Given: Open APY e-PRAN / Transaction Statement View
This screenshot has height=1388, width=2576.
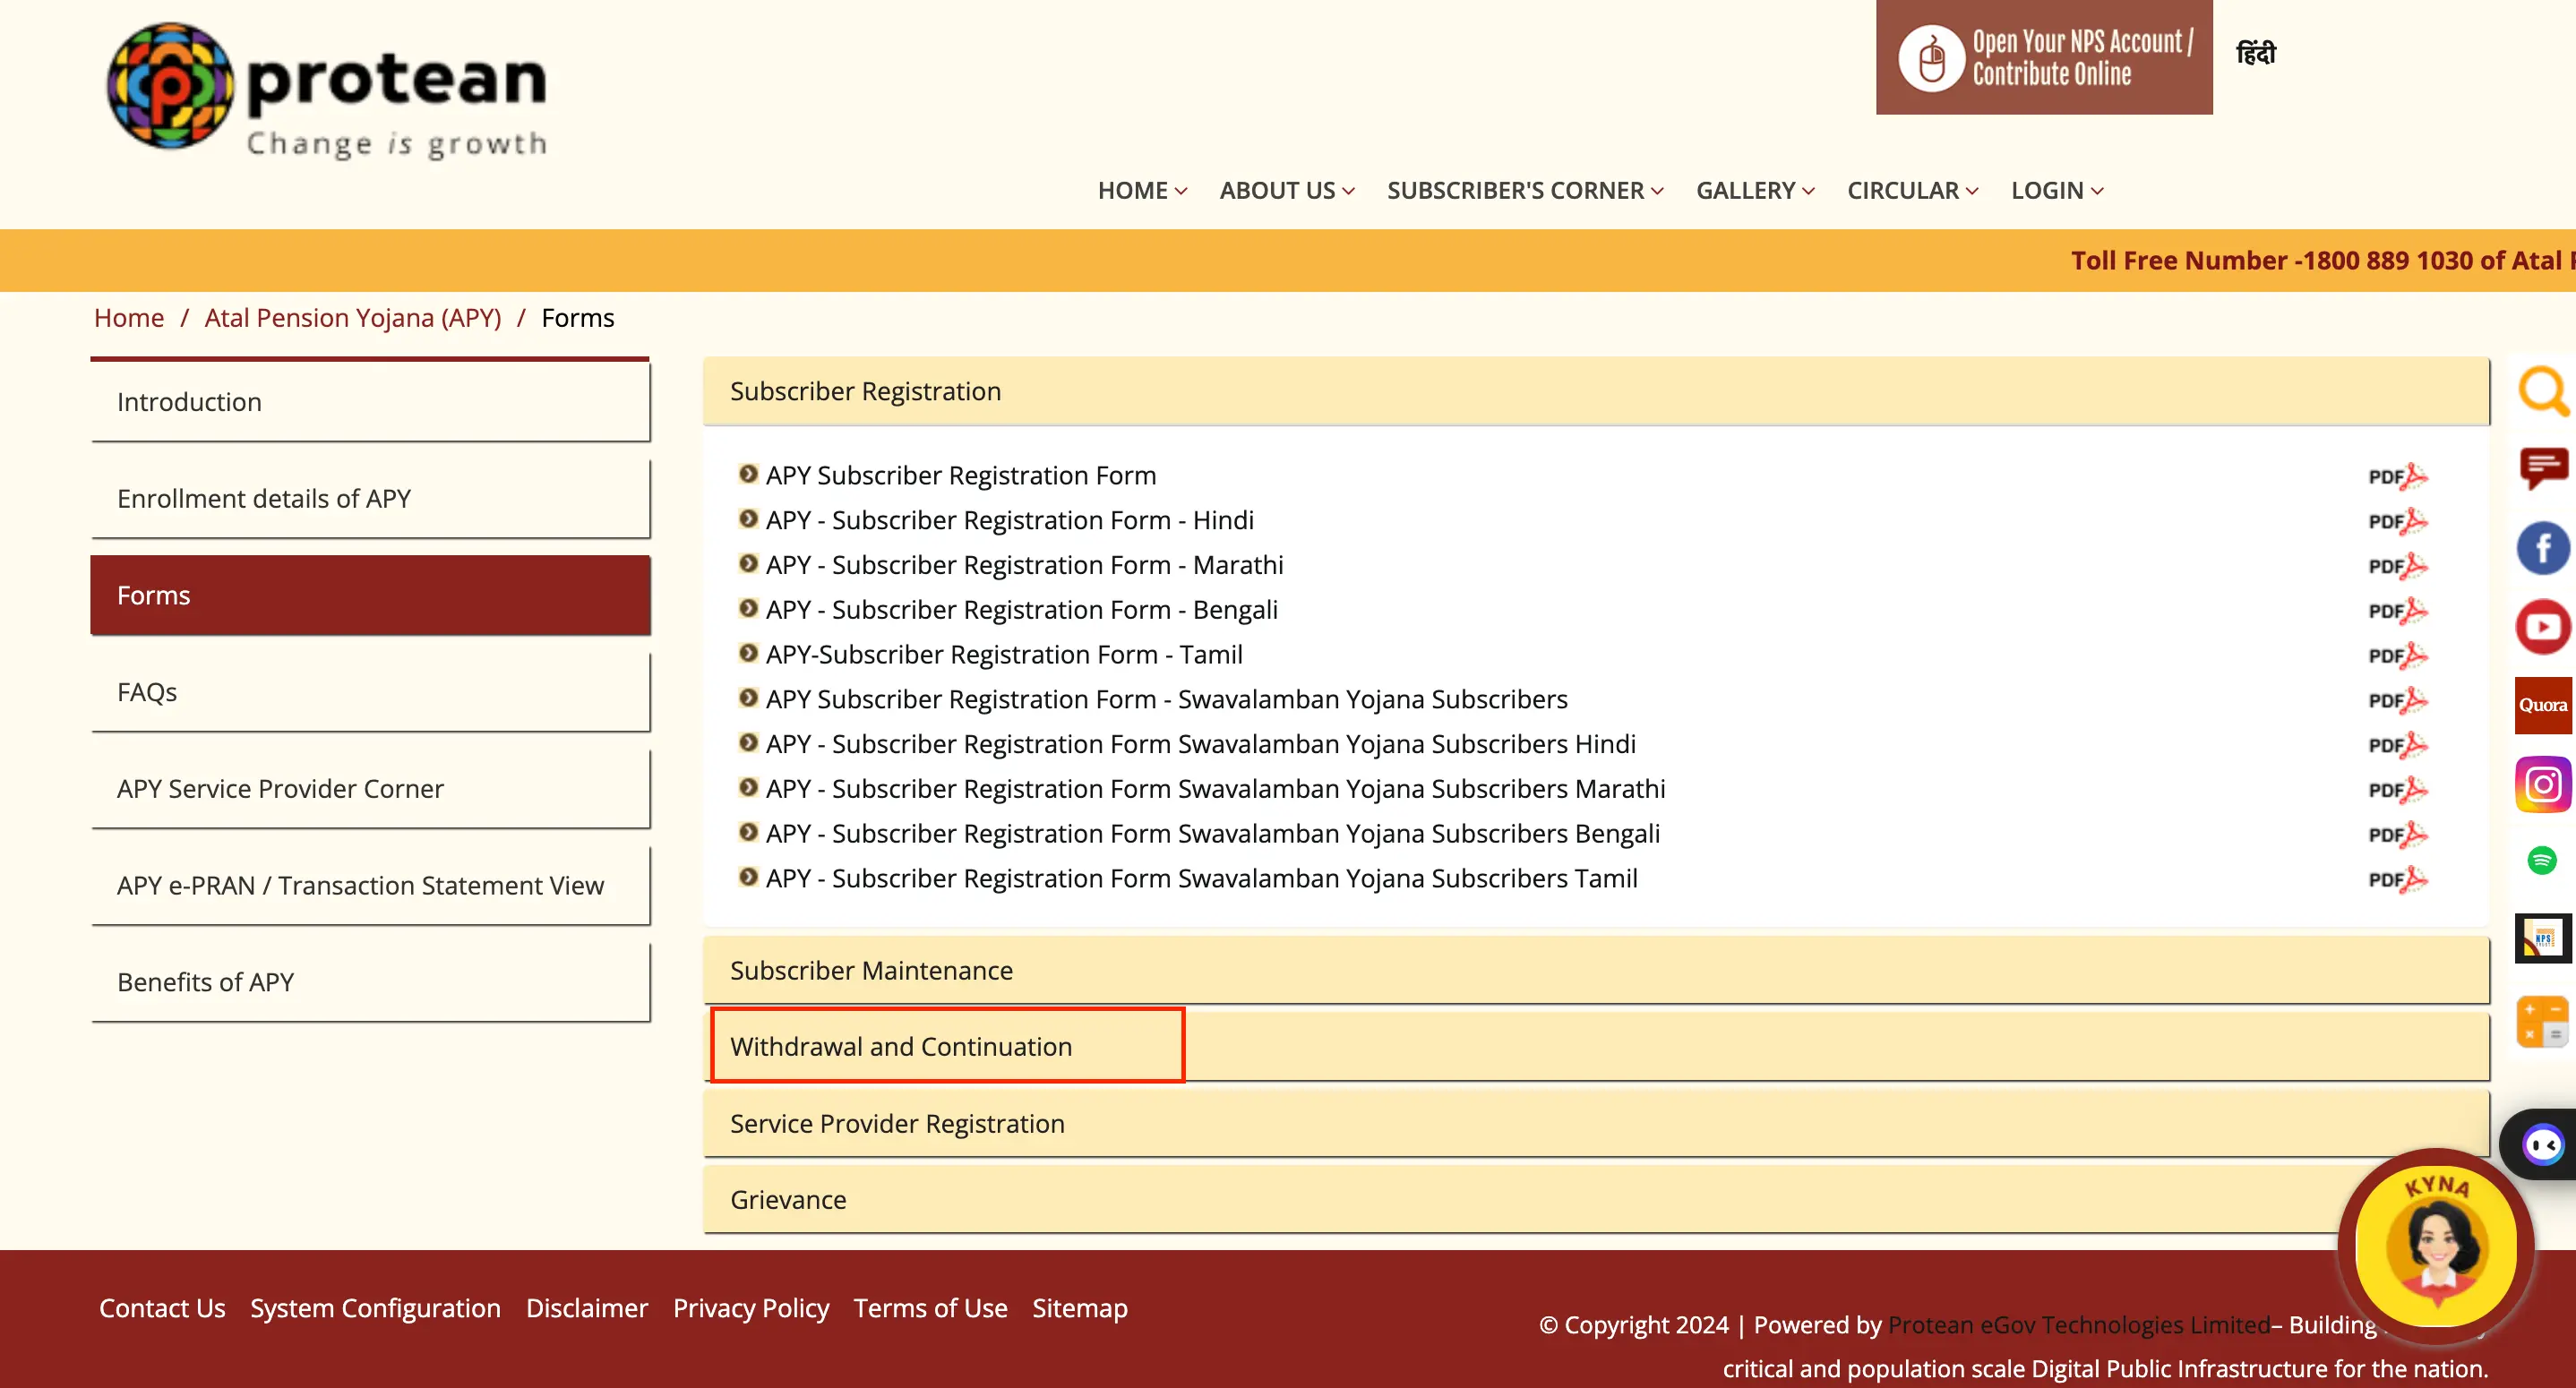Looking at the screenshot, I should pyautogui.click(x=370, y=886).
